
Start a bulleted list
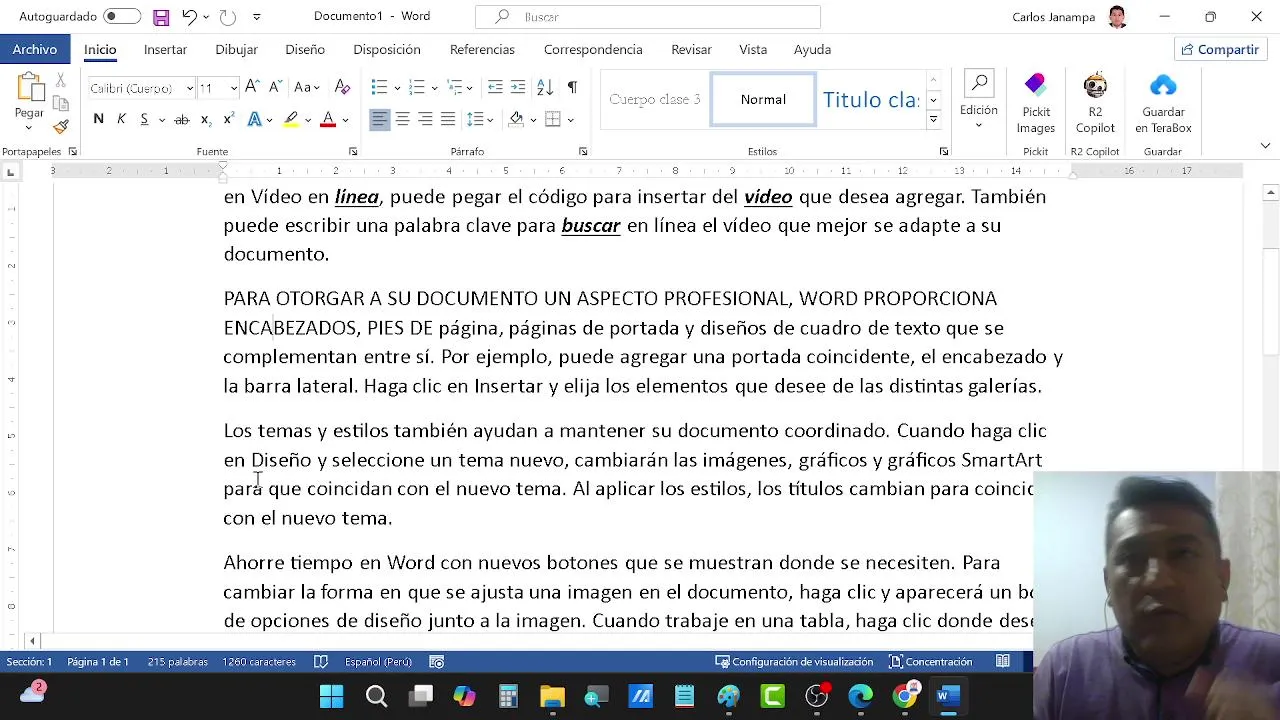[378, 87]
